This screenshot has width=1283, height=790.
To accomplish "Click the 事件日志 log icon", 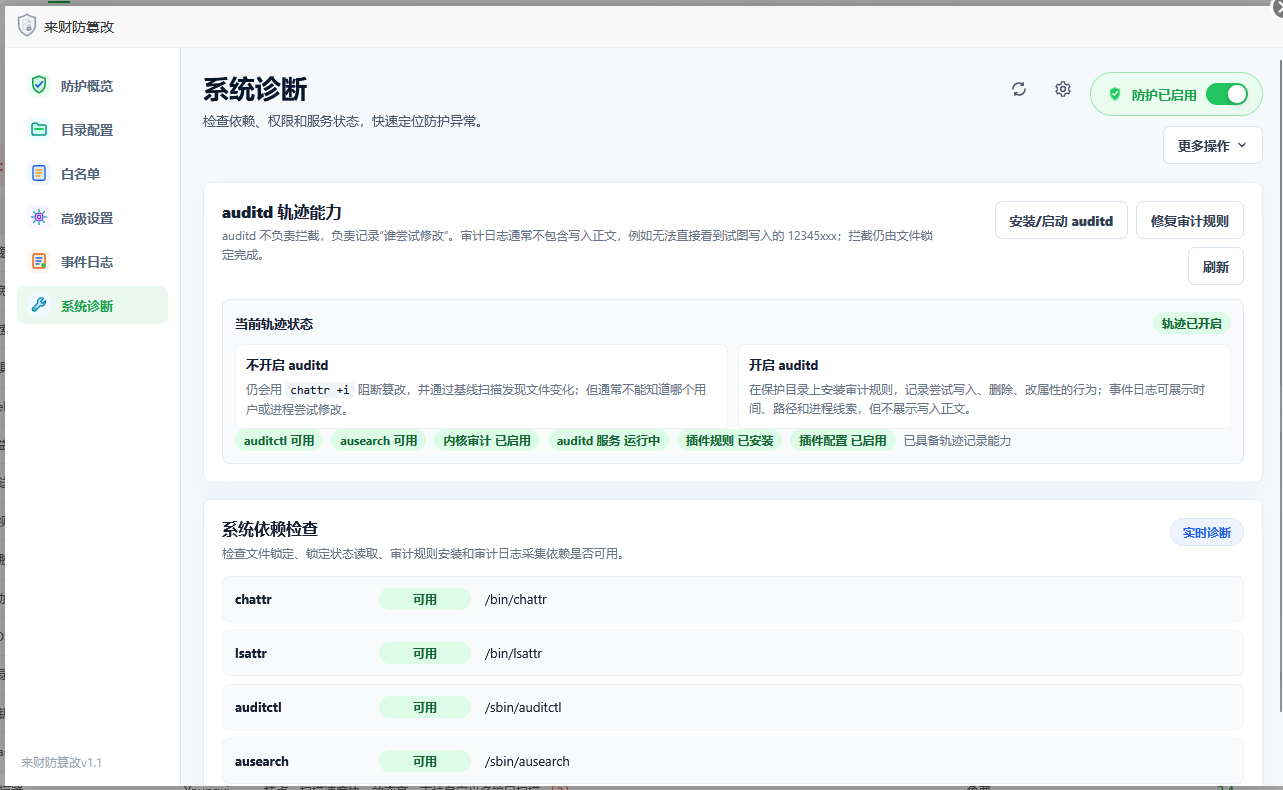I will (39, 261).
